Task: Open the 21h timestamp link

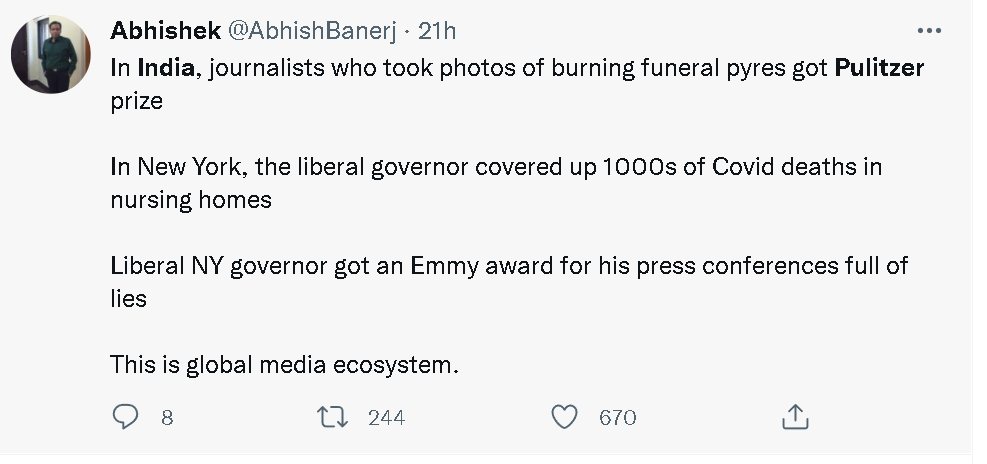Action: point(437,31)
